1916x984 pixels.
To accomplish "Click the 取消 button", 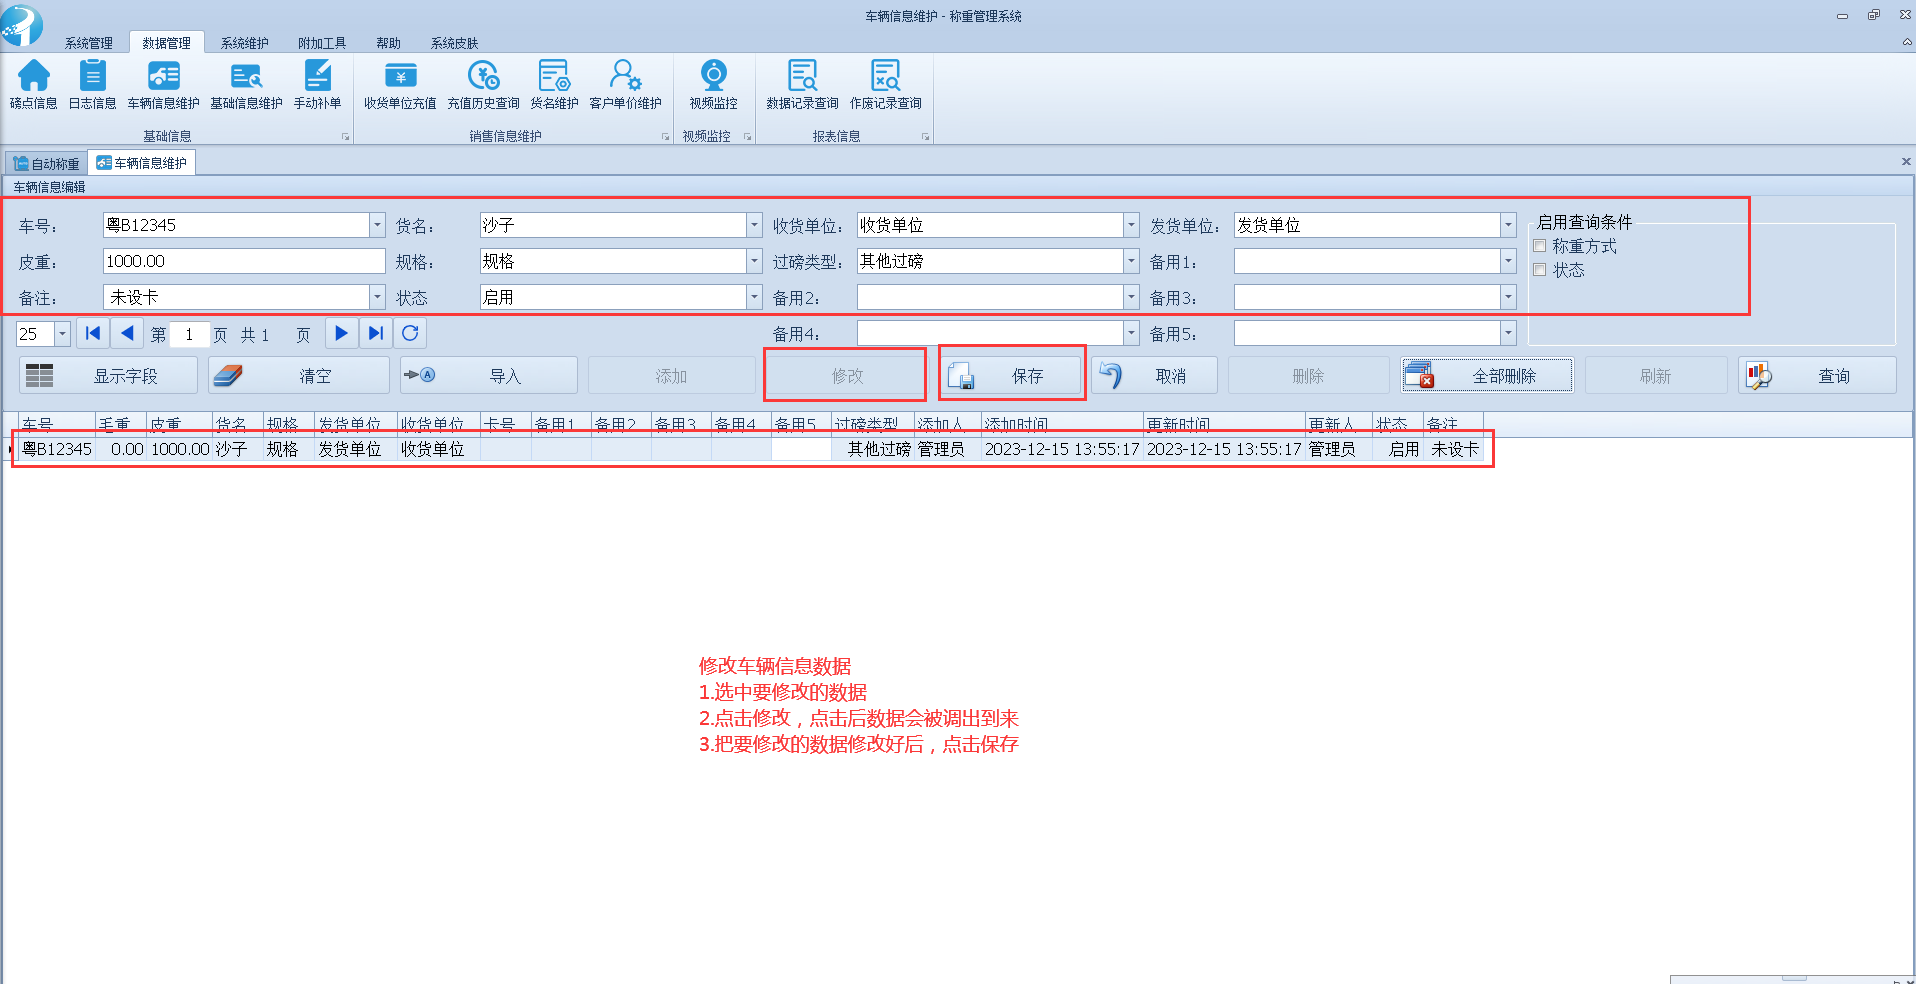I will coord(1154,376).
